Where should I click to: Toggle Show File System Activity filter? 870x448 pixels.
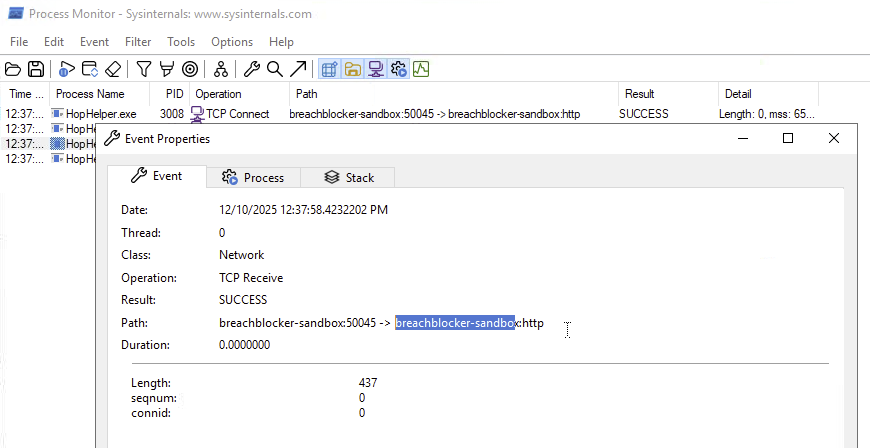click(x=353, y=69)
